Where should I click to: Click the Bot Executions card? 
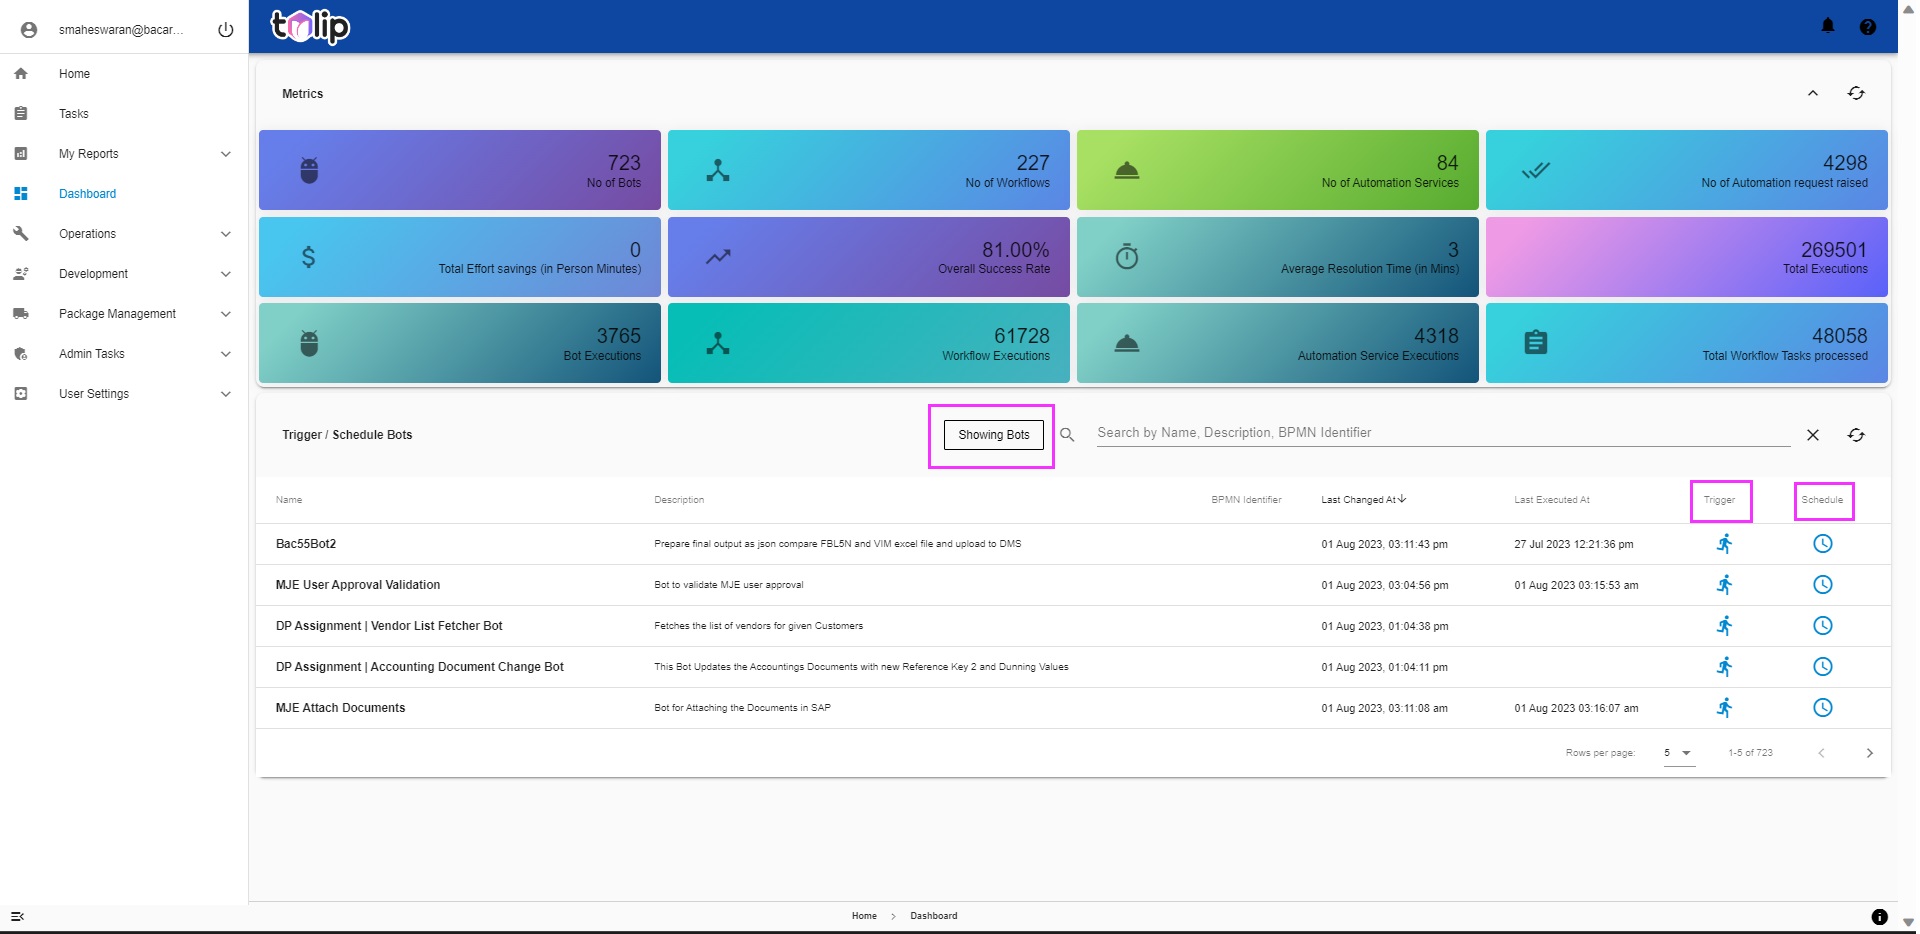point(460,343)
